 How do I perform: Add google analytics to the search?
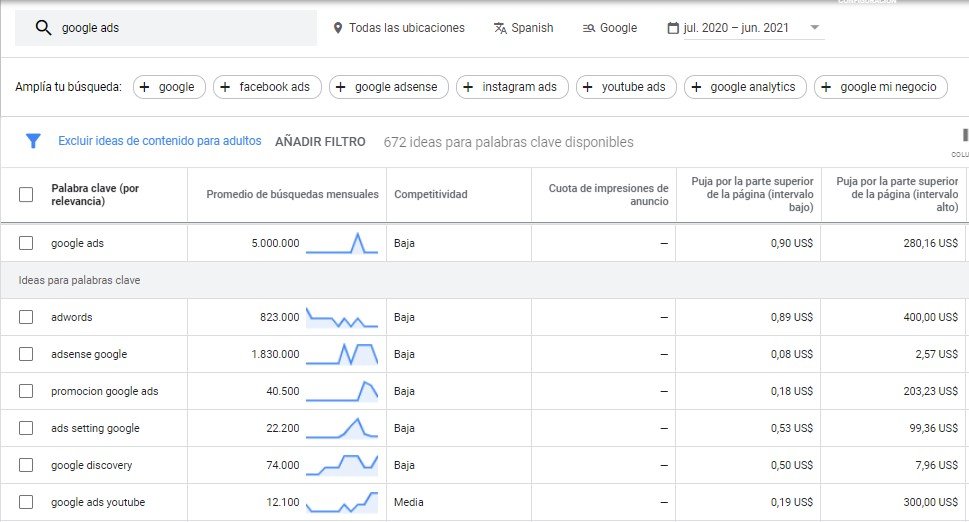click(745, 87)
